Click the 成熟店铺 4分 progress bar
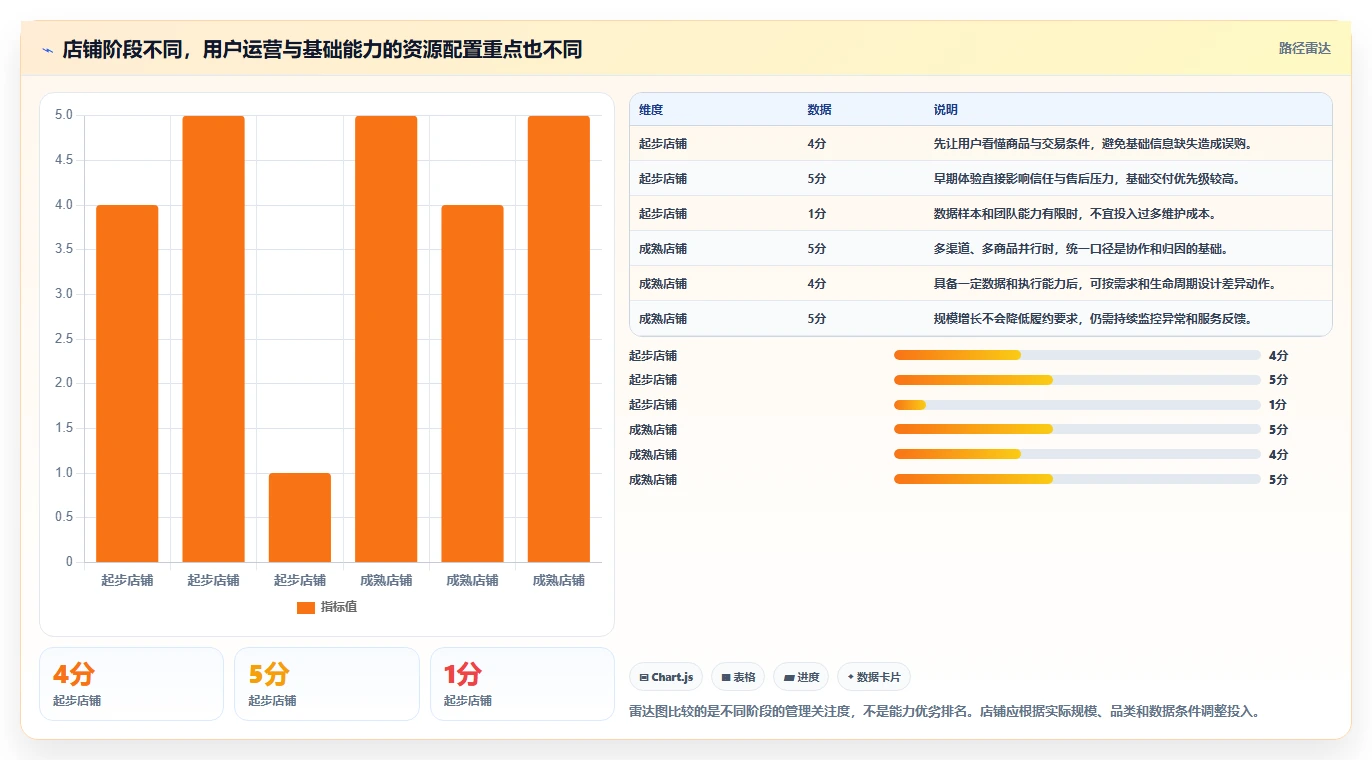 [1077, 455]
